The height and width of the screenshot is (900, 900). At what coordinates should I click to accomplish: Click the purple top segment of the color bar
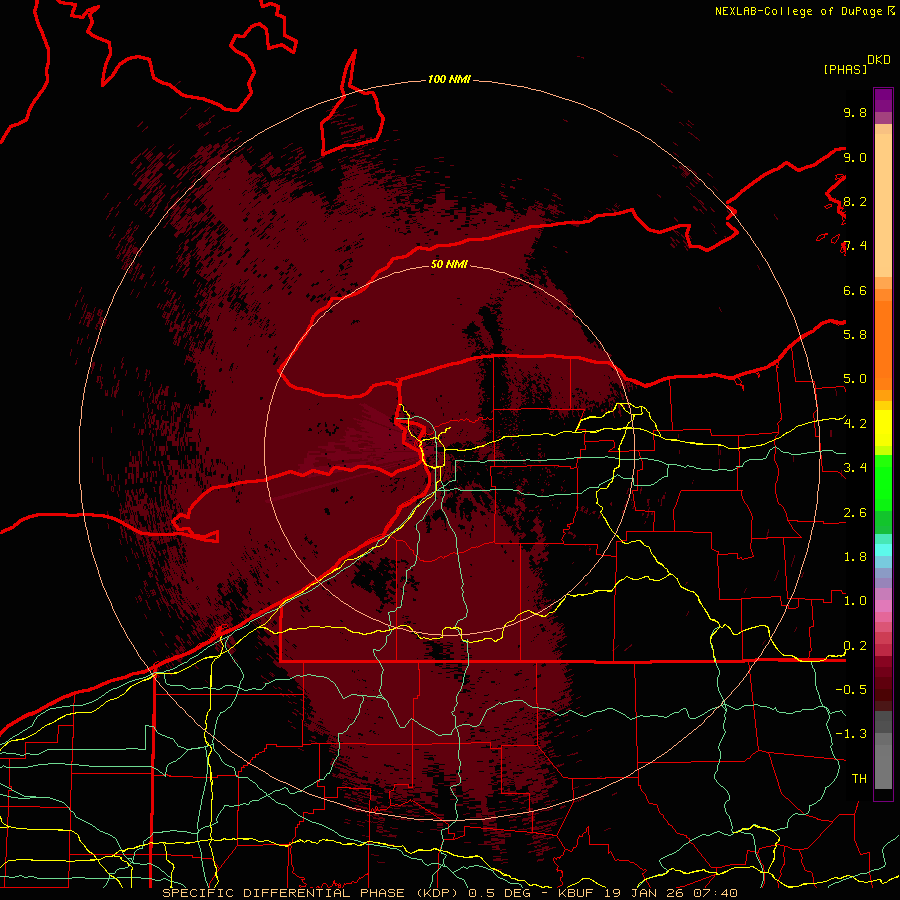(x=883, y=100)
